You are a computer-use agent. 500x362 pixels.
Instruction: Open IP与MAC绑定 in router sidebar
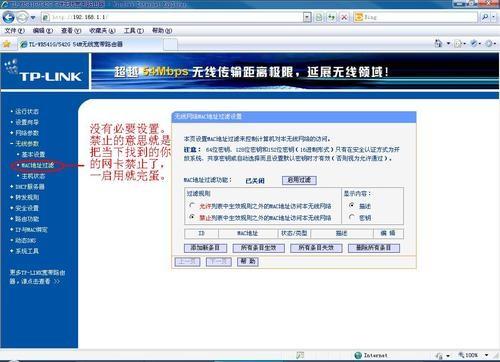coord(31,230)
